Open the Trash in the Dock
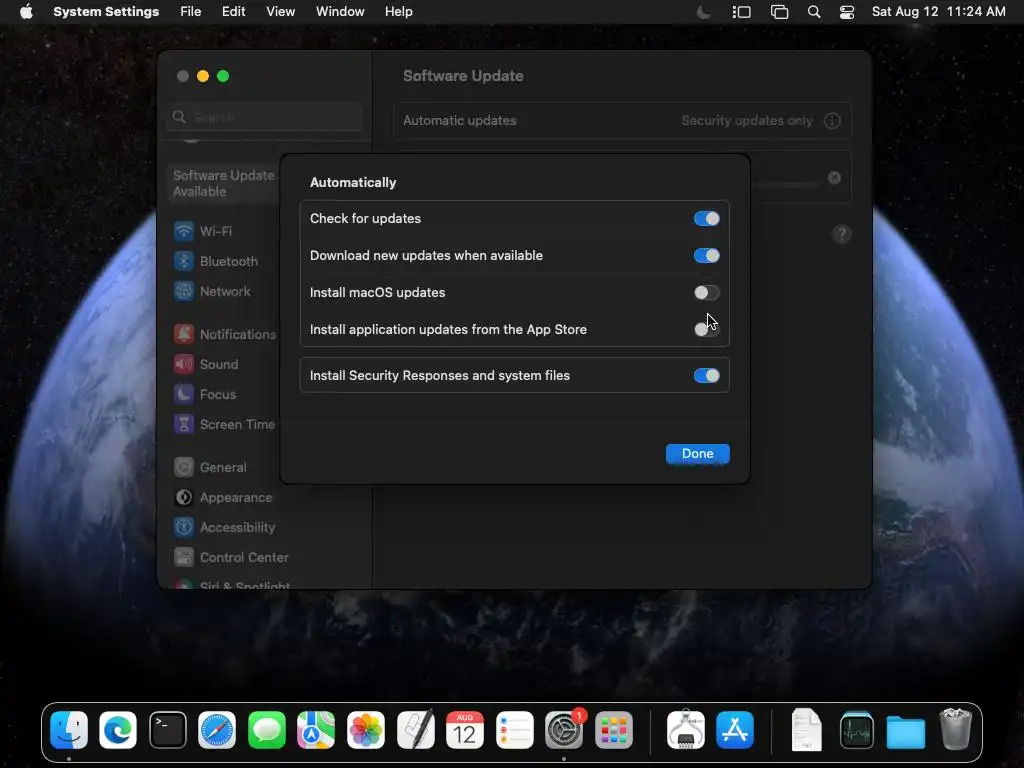 [x=955, y=729]
